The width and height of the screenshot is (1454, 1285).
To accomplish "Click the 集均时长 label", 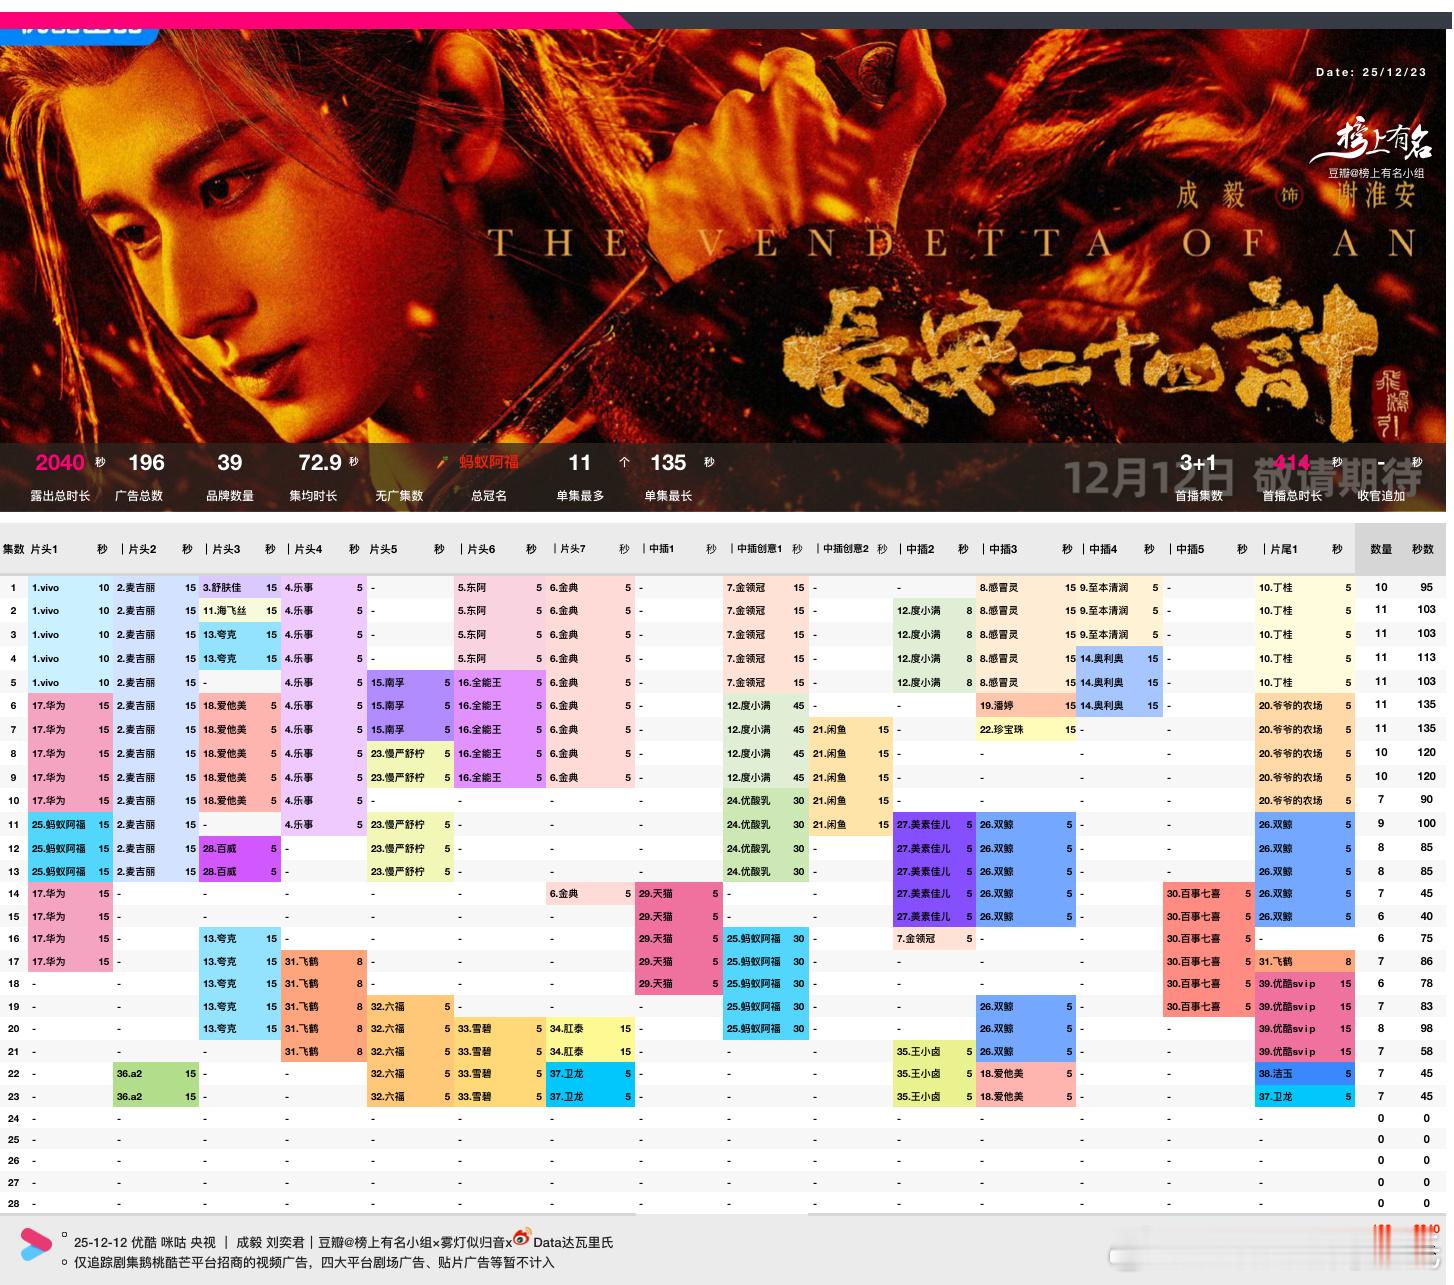I will (313, 496).
